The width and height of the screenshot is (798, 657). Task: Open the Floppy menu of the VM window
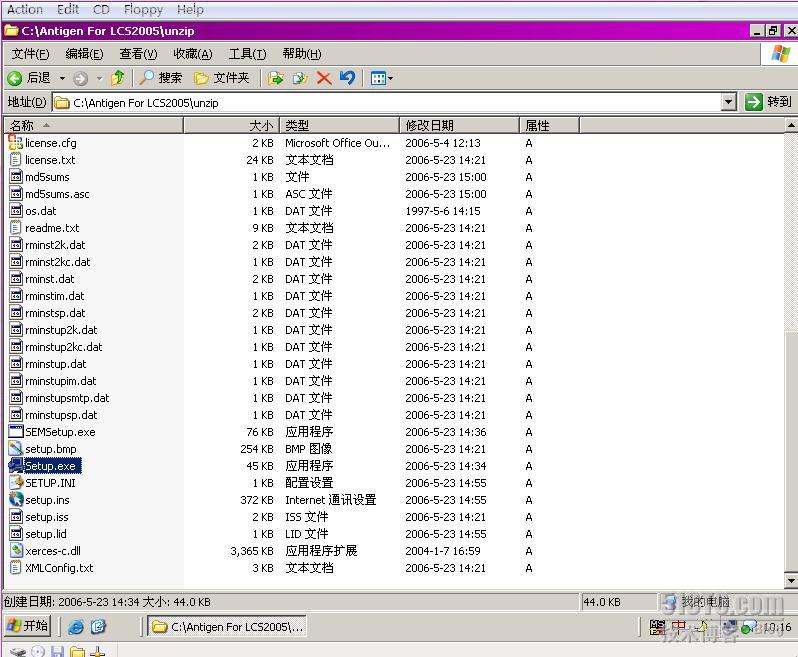click(143, 9)
